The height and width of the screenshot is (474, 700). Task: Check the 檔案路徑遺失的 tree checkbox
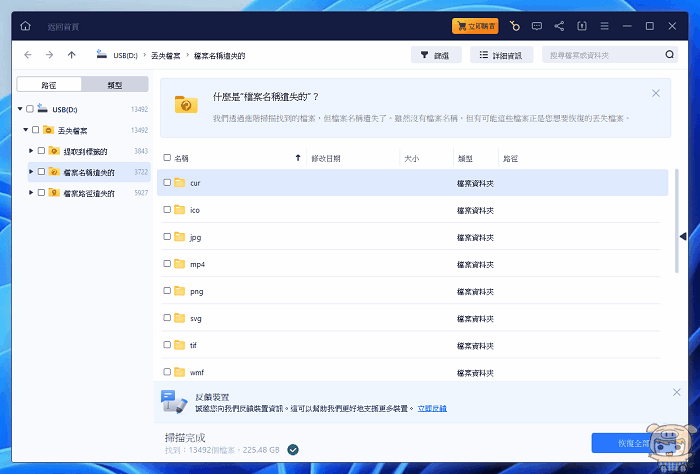pyautogui.click(x=41, y=193)
